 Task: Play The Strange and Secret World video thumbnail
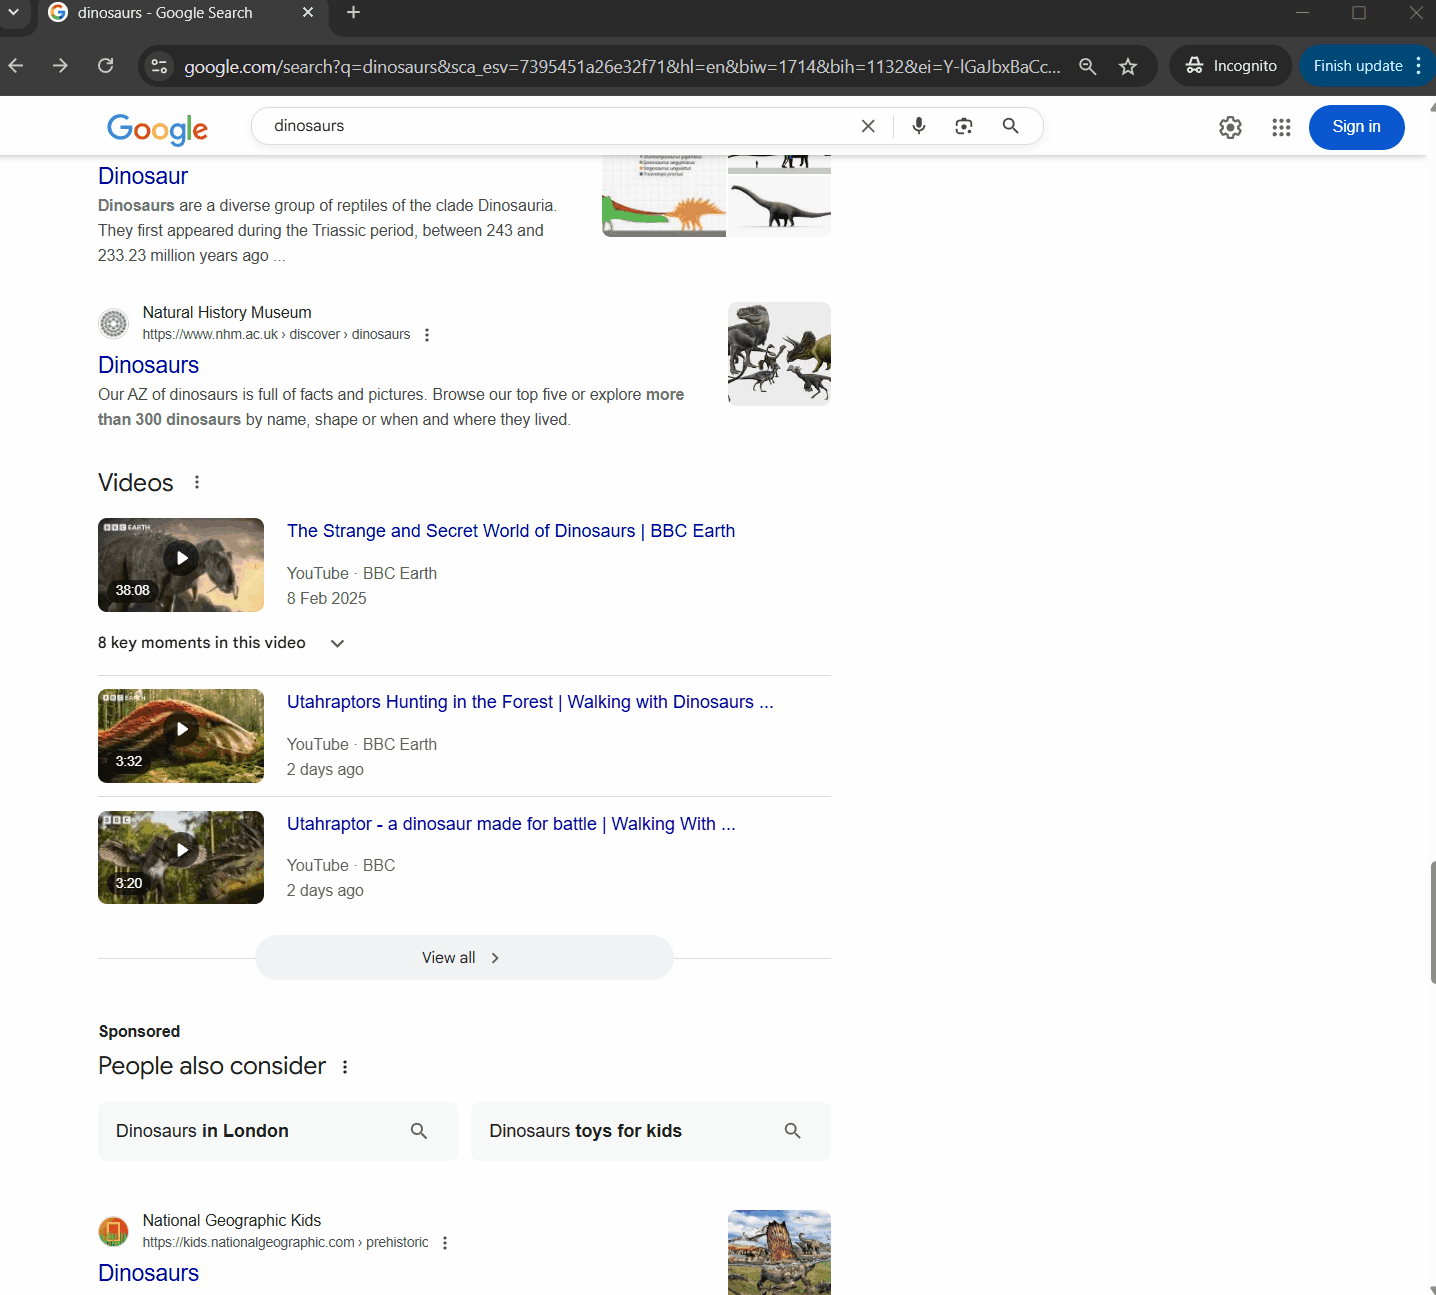181,559
